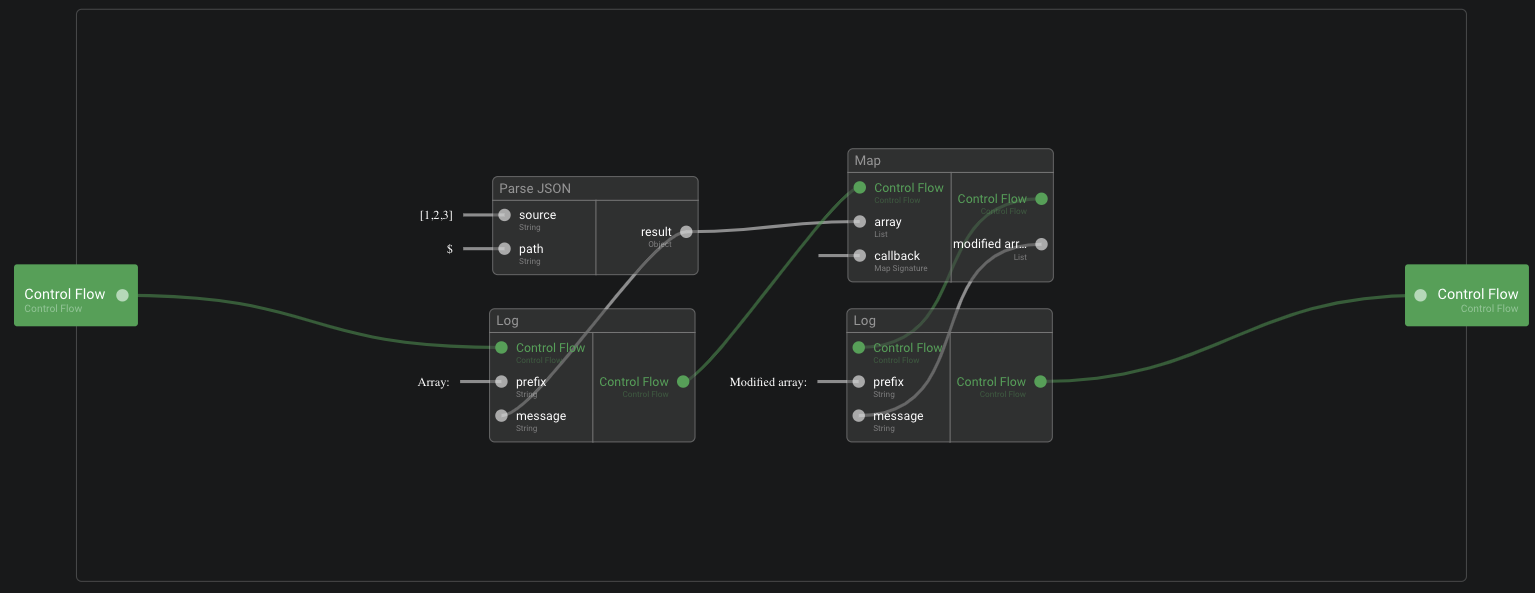Click the Map Control Flow output port
The height and width of the screenshot is (593, 1535).
tap(1041, 199)
